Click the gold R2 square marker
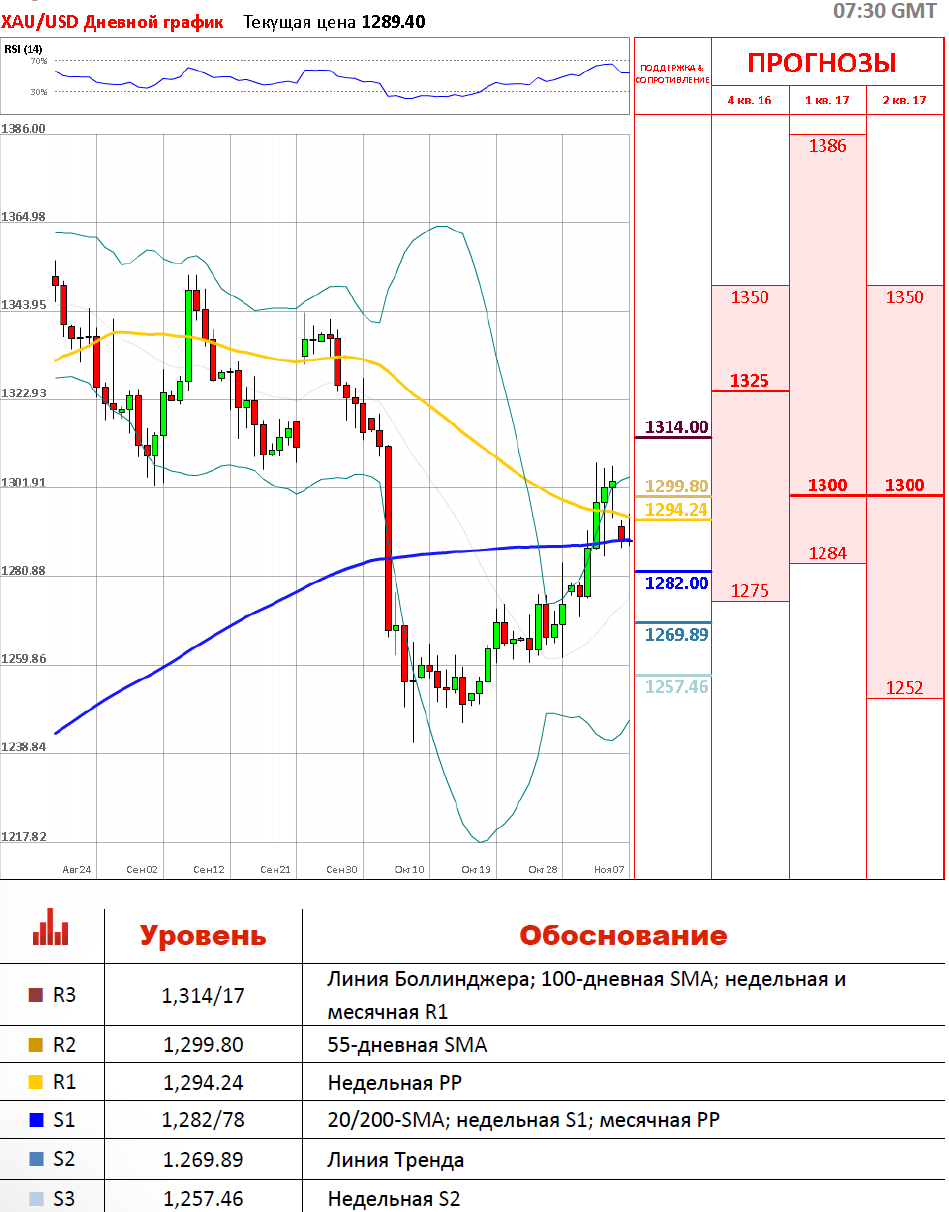The image size is (949, 1212). click(36, 1045)
